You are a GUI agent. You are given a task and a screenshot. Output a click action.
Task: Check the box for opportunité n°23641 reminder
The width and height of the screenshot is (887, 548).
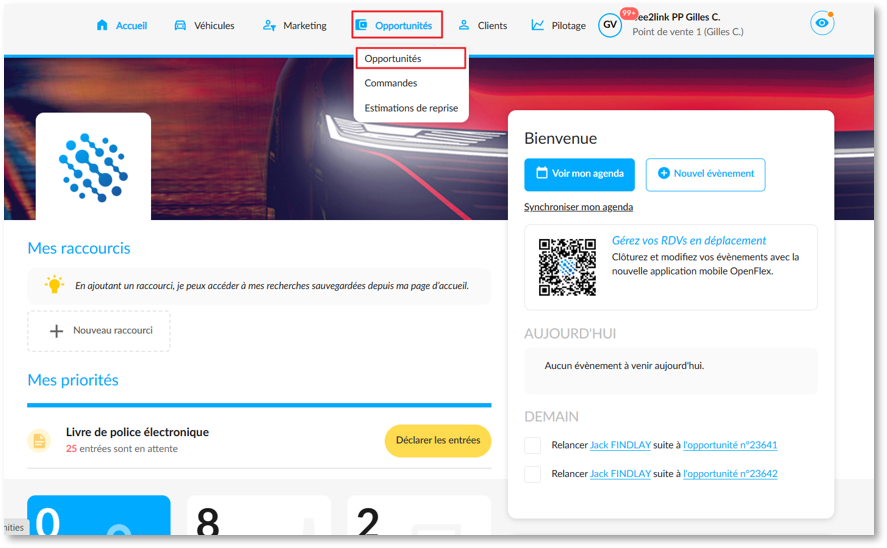coord(532,445)
